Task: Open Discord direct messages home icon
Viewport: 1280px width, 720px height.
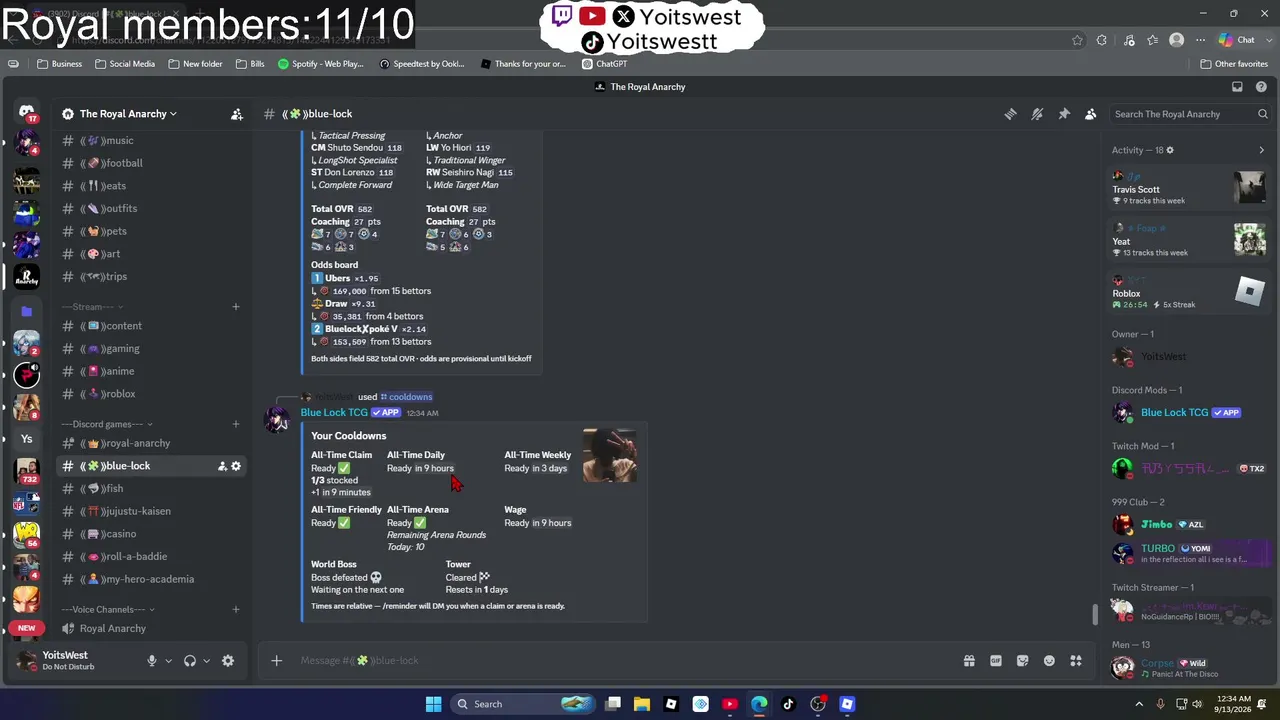Action: pyautogui.click(x=27, y=111)
